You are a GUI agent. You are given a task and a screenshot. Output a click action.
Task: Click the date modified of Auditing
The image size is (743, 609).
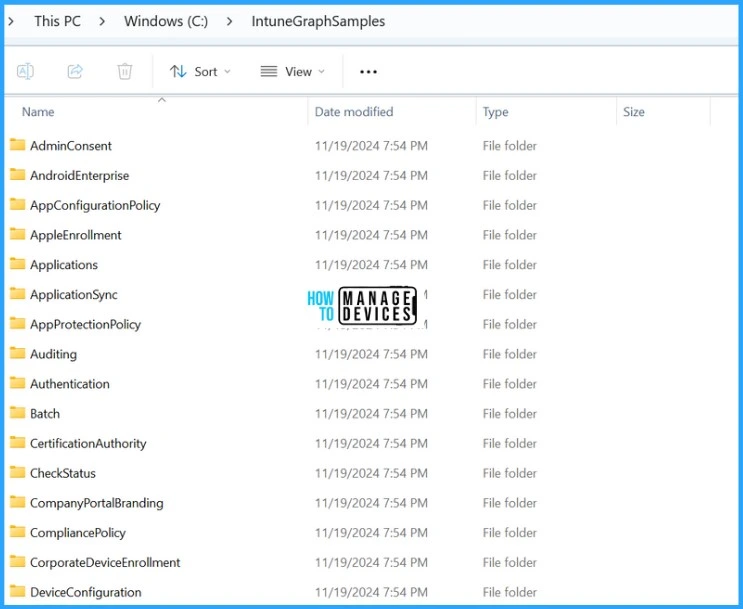[371, 354]
